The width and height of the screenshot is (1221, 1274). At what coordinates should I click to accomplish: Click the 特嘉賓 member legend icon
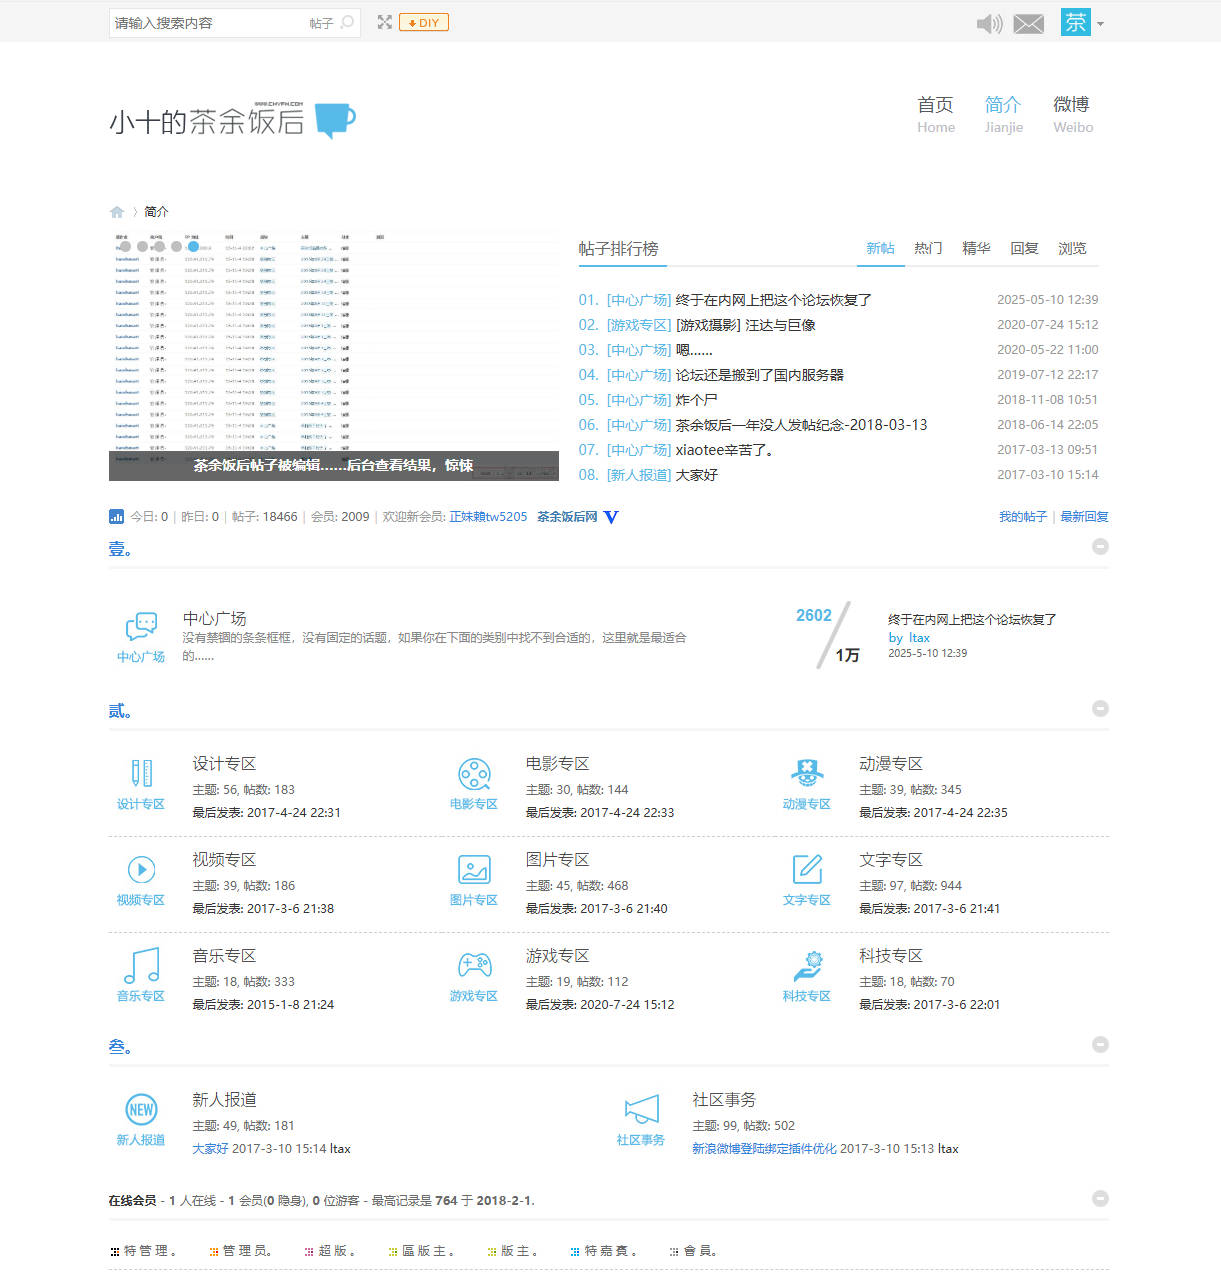575,1252
